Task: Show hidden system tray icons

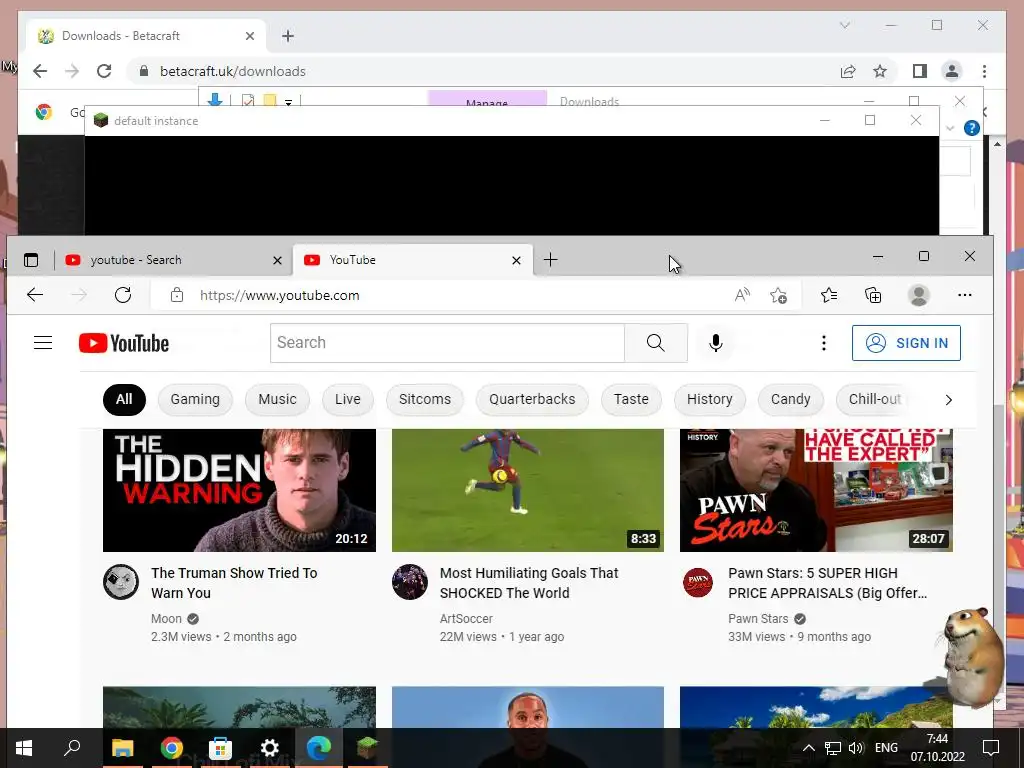Action: coord(808,748)
